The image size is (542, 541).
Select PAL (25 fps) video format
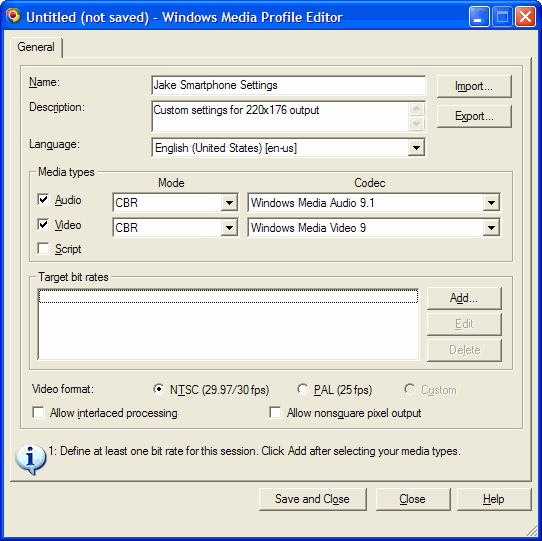pyautogui.click(x=303, y=389)
